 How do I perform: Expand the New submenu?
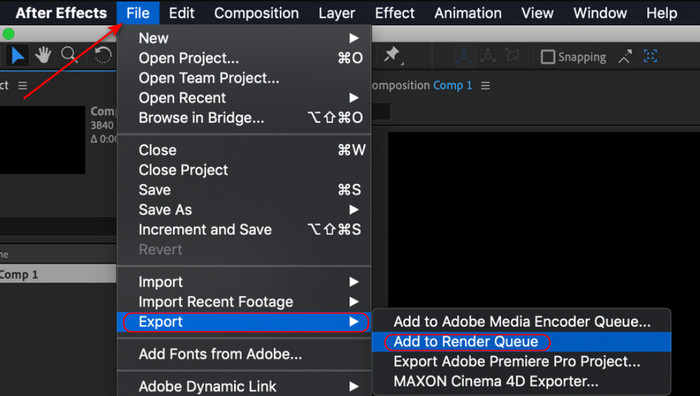[244, 38]
